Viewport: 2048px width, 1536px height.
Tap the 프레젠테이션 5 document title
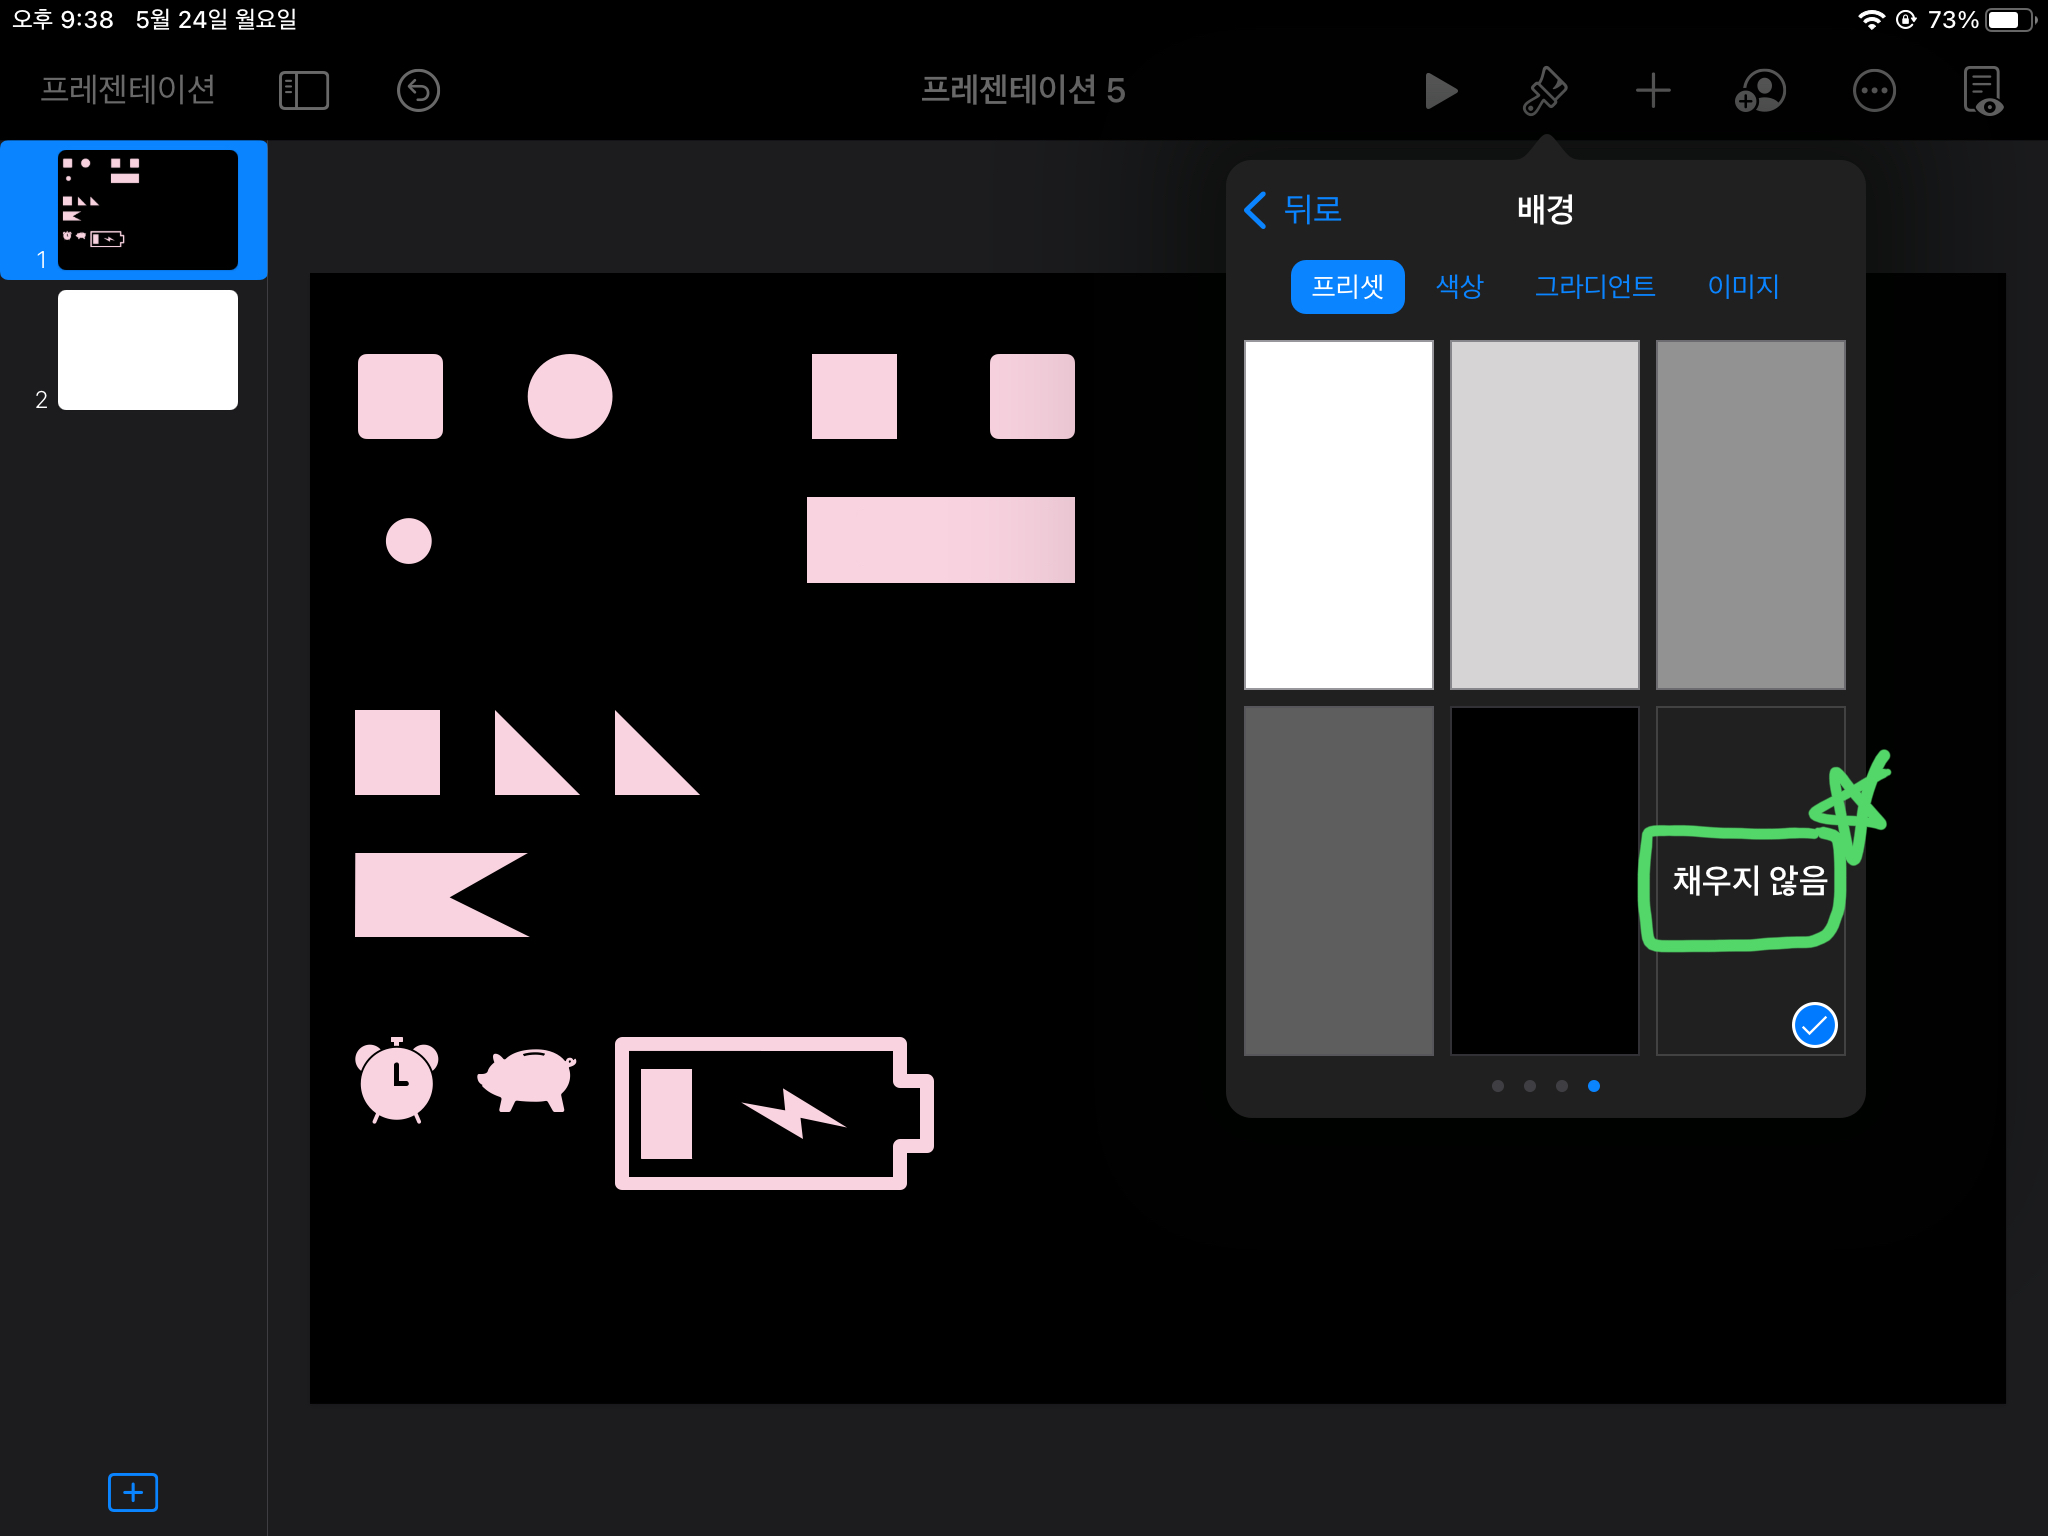pos(1023,90)
